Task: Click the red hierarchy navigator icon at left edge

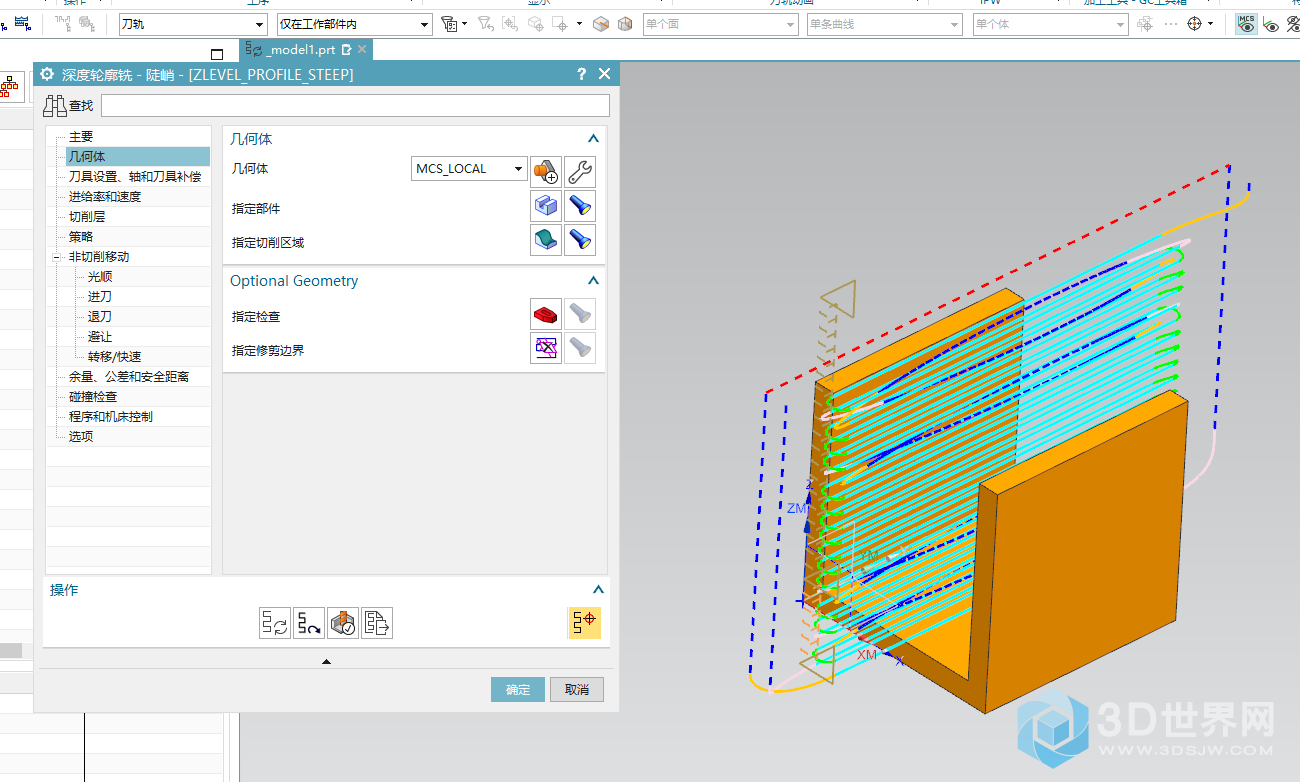Action: (x=10, y=87)
